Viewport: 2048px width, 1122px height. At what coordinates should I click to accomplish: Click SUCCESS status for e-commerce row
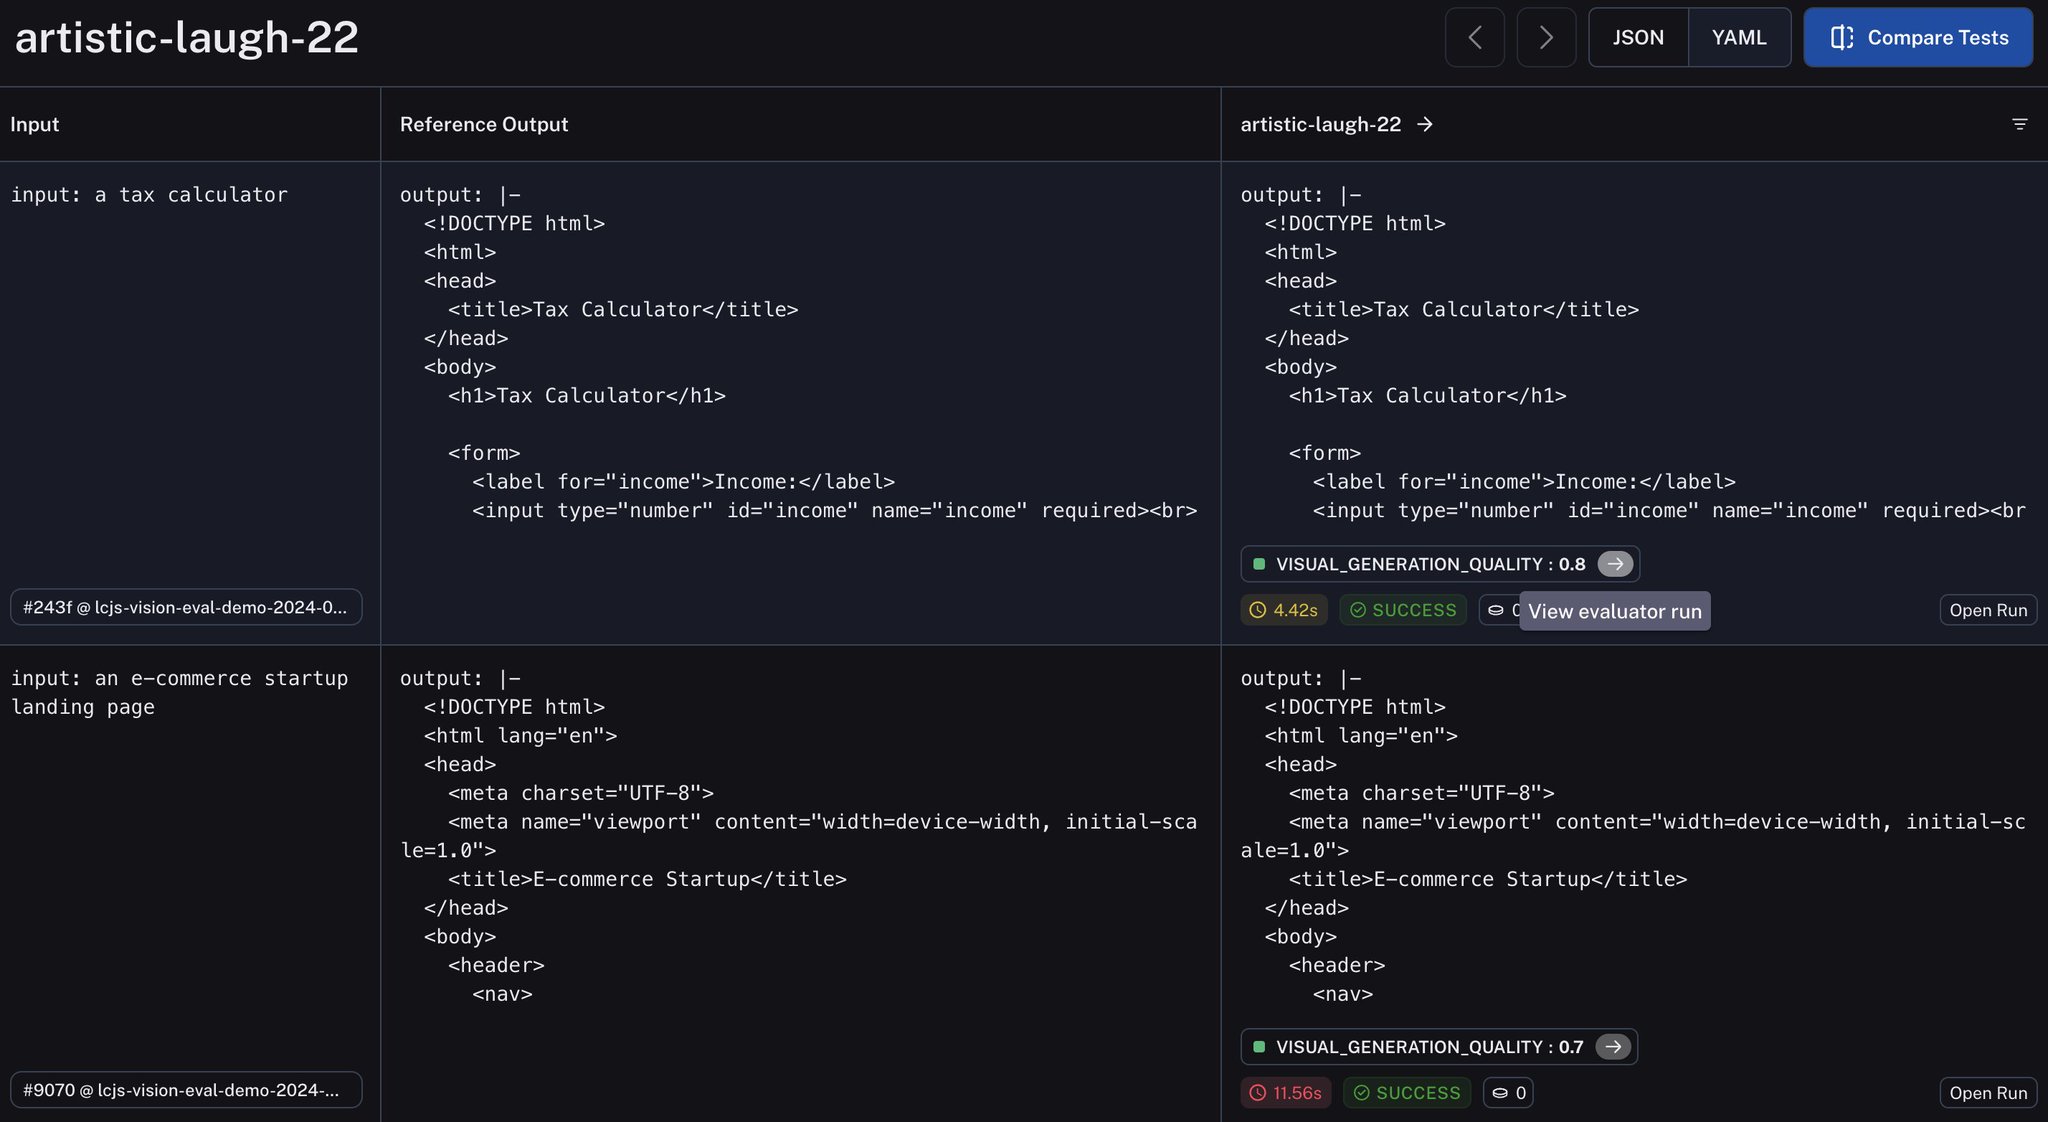(x=1407, y=1093)
